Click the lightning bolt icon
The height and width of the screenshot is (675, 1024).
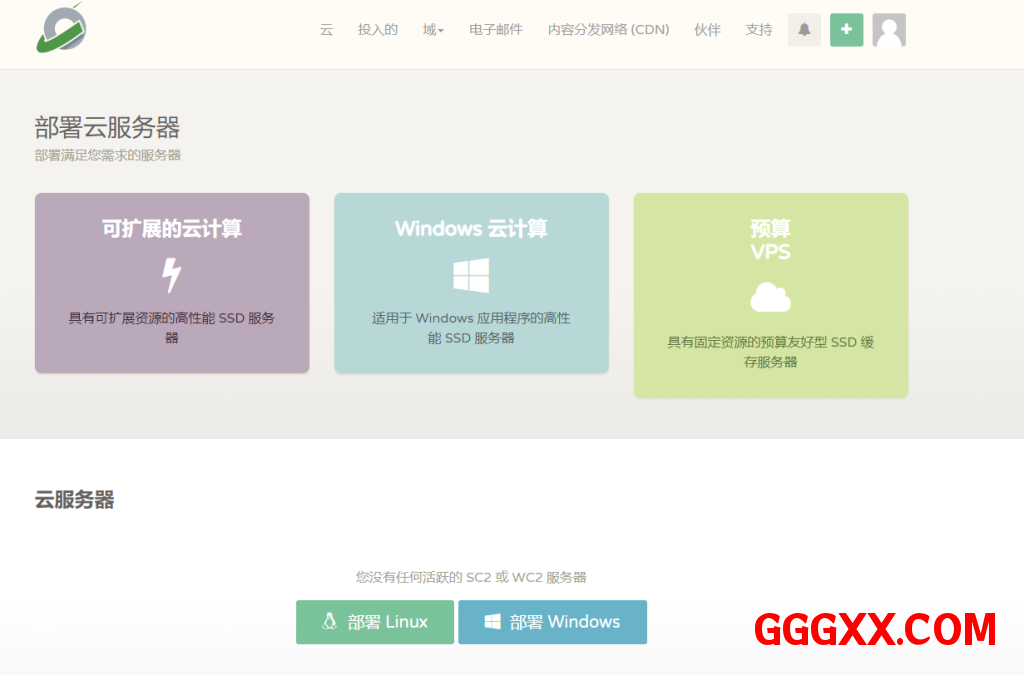172,275
